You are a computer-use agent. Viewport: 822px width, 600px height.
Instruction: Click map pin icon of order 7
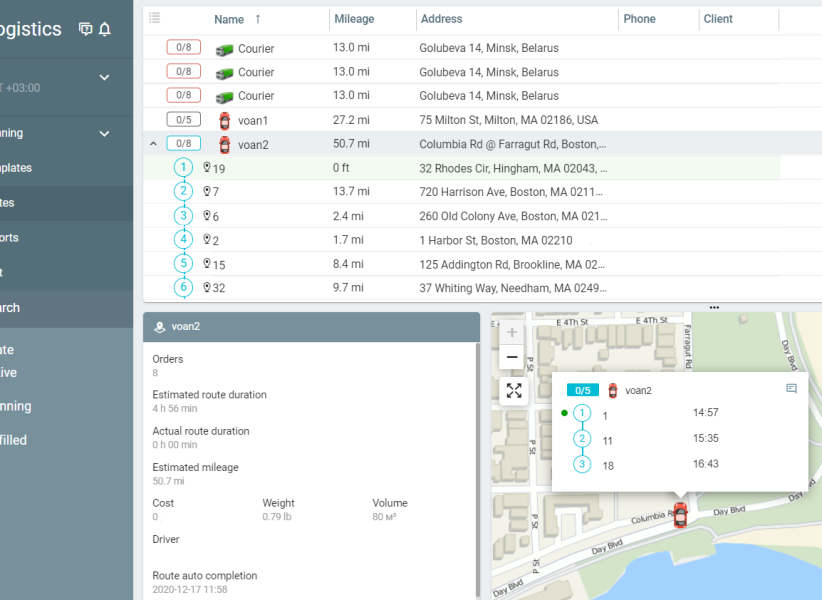pos(207,191)
